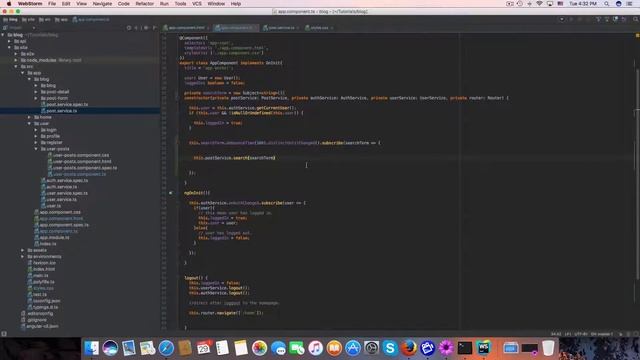Expand the environments folder

22,256
